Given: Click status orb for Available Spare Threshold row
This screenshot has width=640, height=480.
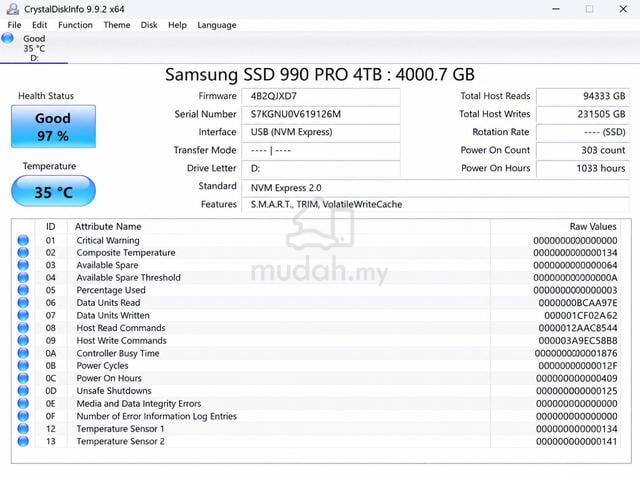Looking at the screenshot, I should pyautogui.click(x=23, y=278).
